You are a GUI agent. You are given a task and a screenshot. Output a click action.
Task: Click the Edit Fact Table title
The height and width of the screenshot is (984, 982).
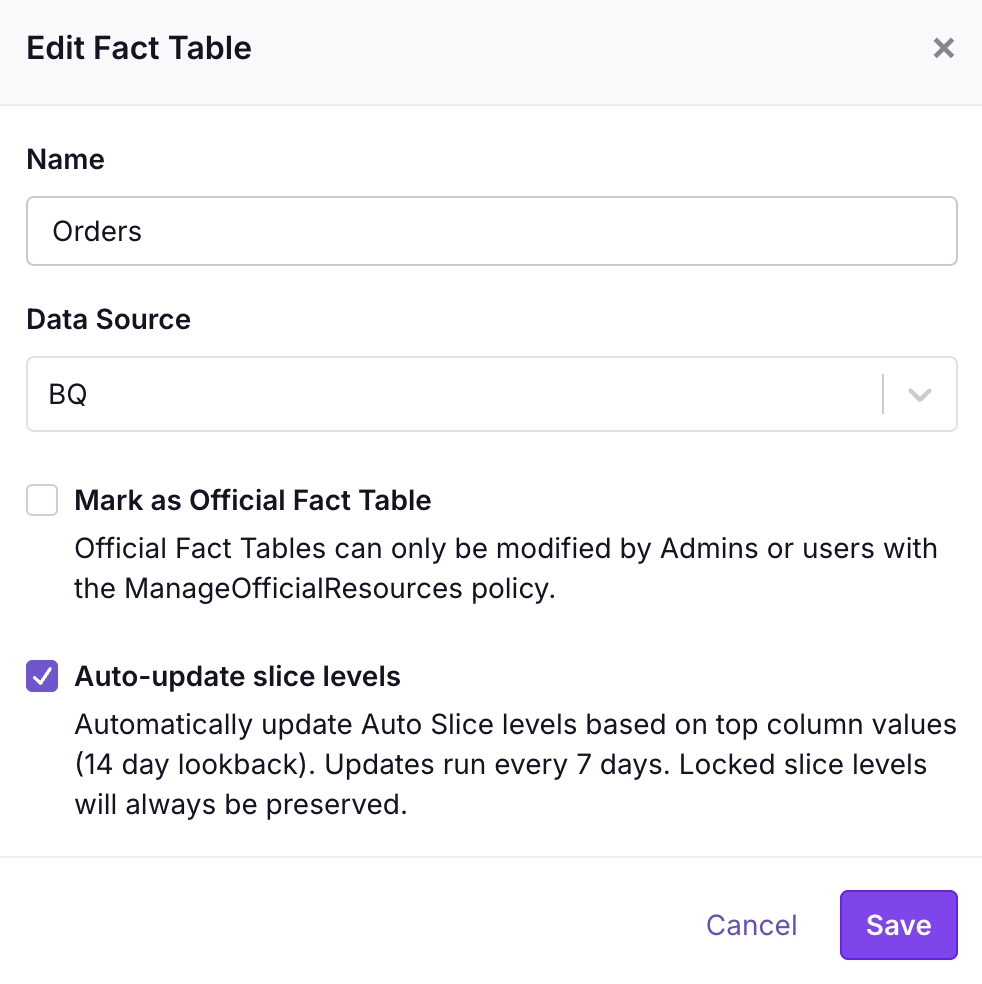(x=138, y=47)
